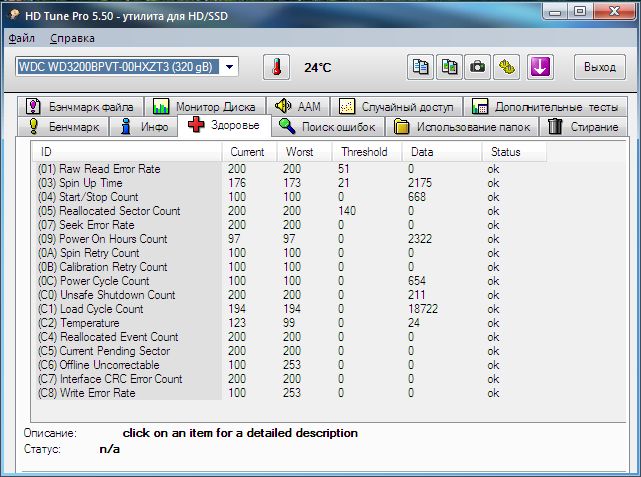Click the green copy screenshot icon
The width and height of the screenshot is (641, 477).
tap(449, 67)
